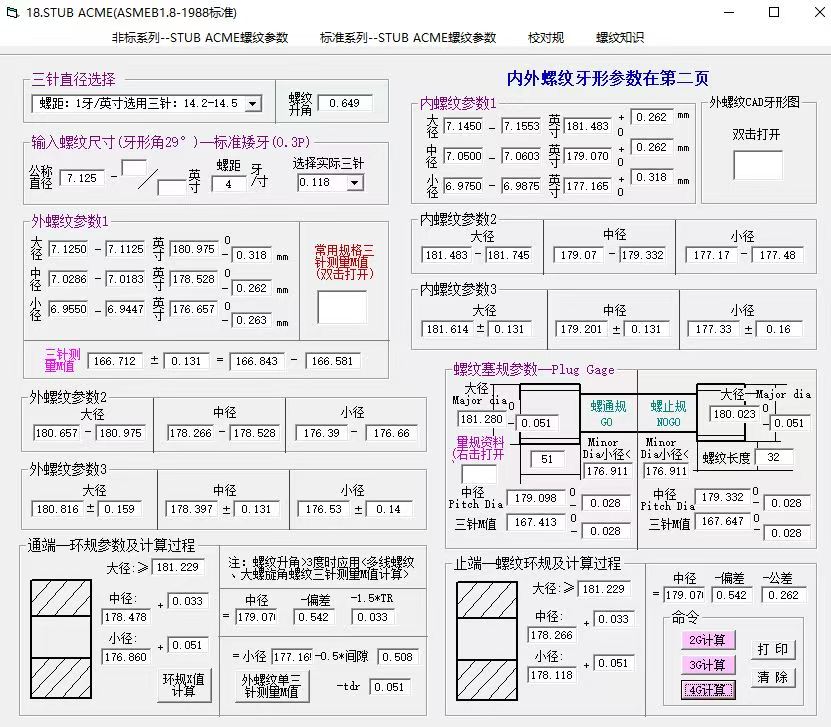
Task: Open the 螺纹知识 menu
Action: click(620, 38)
